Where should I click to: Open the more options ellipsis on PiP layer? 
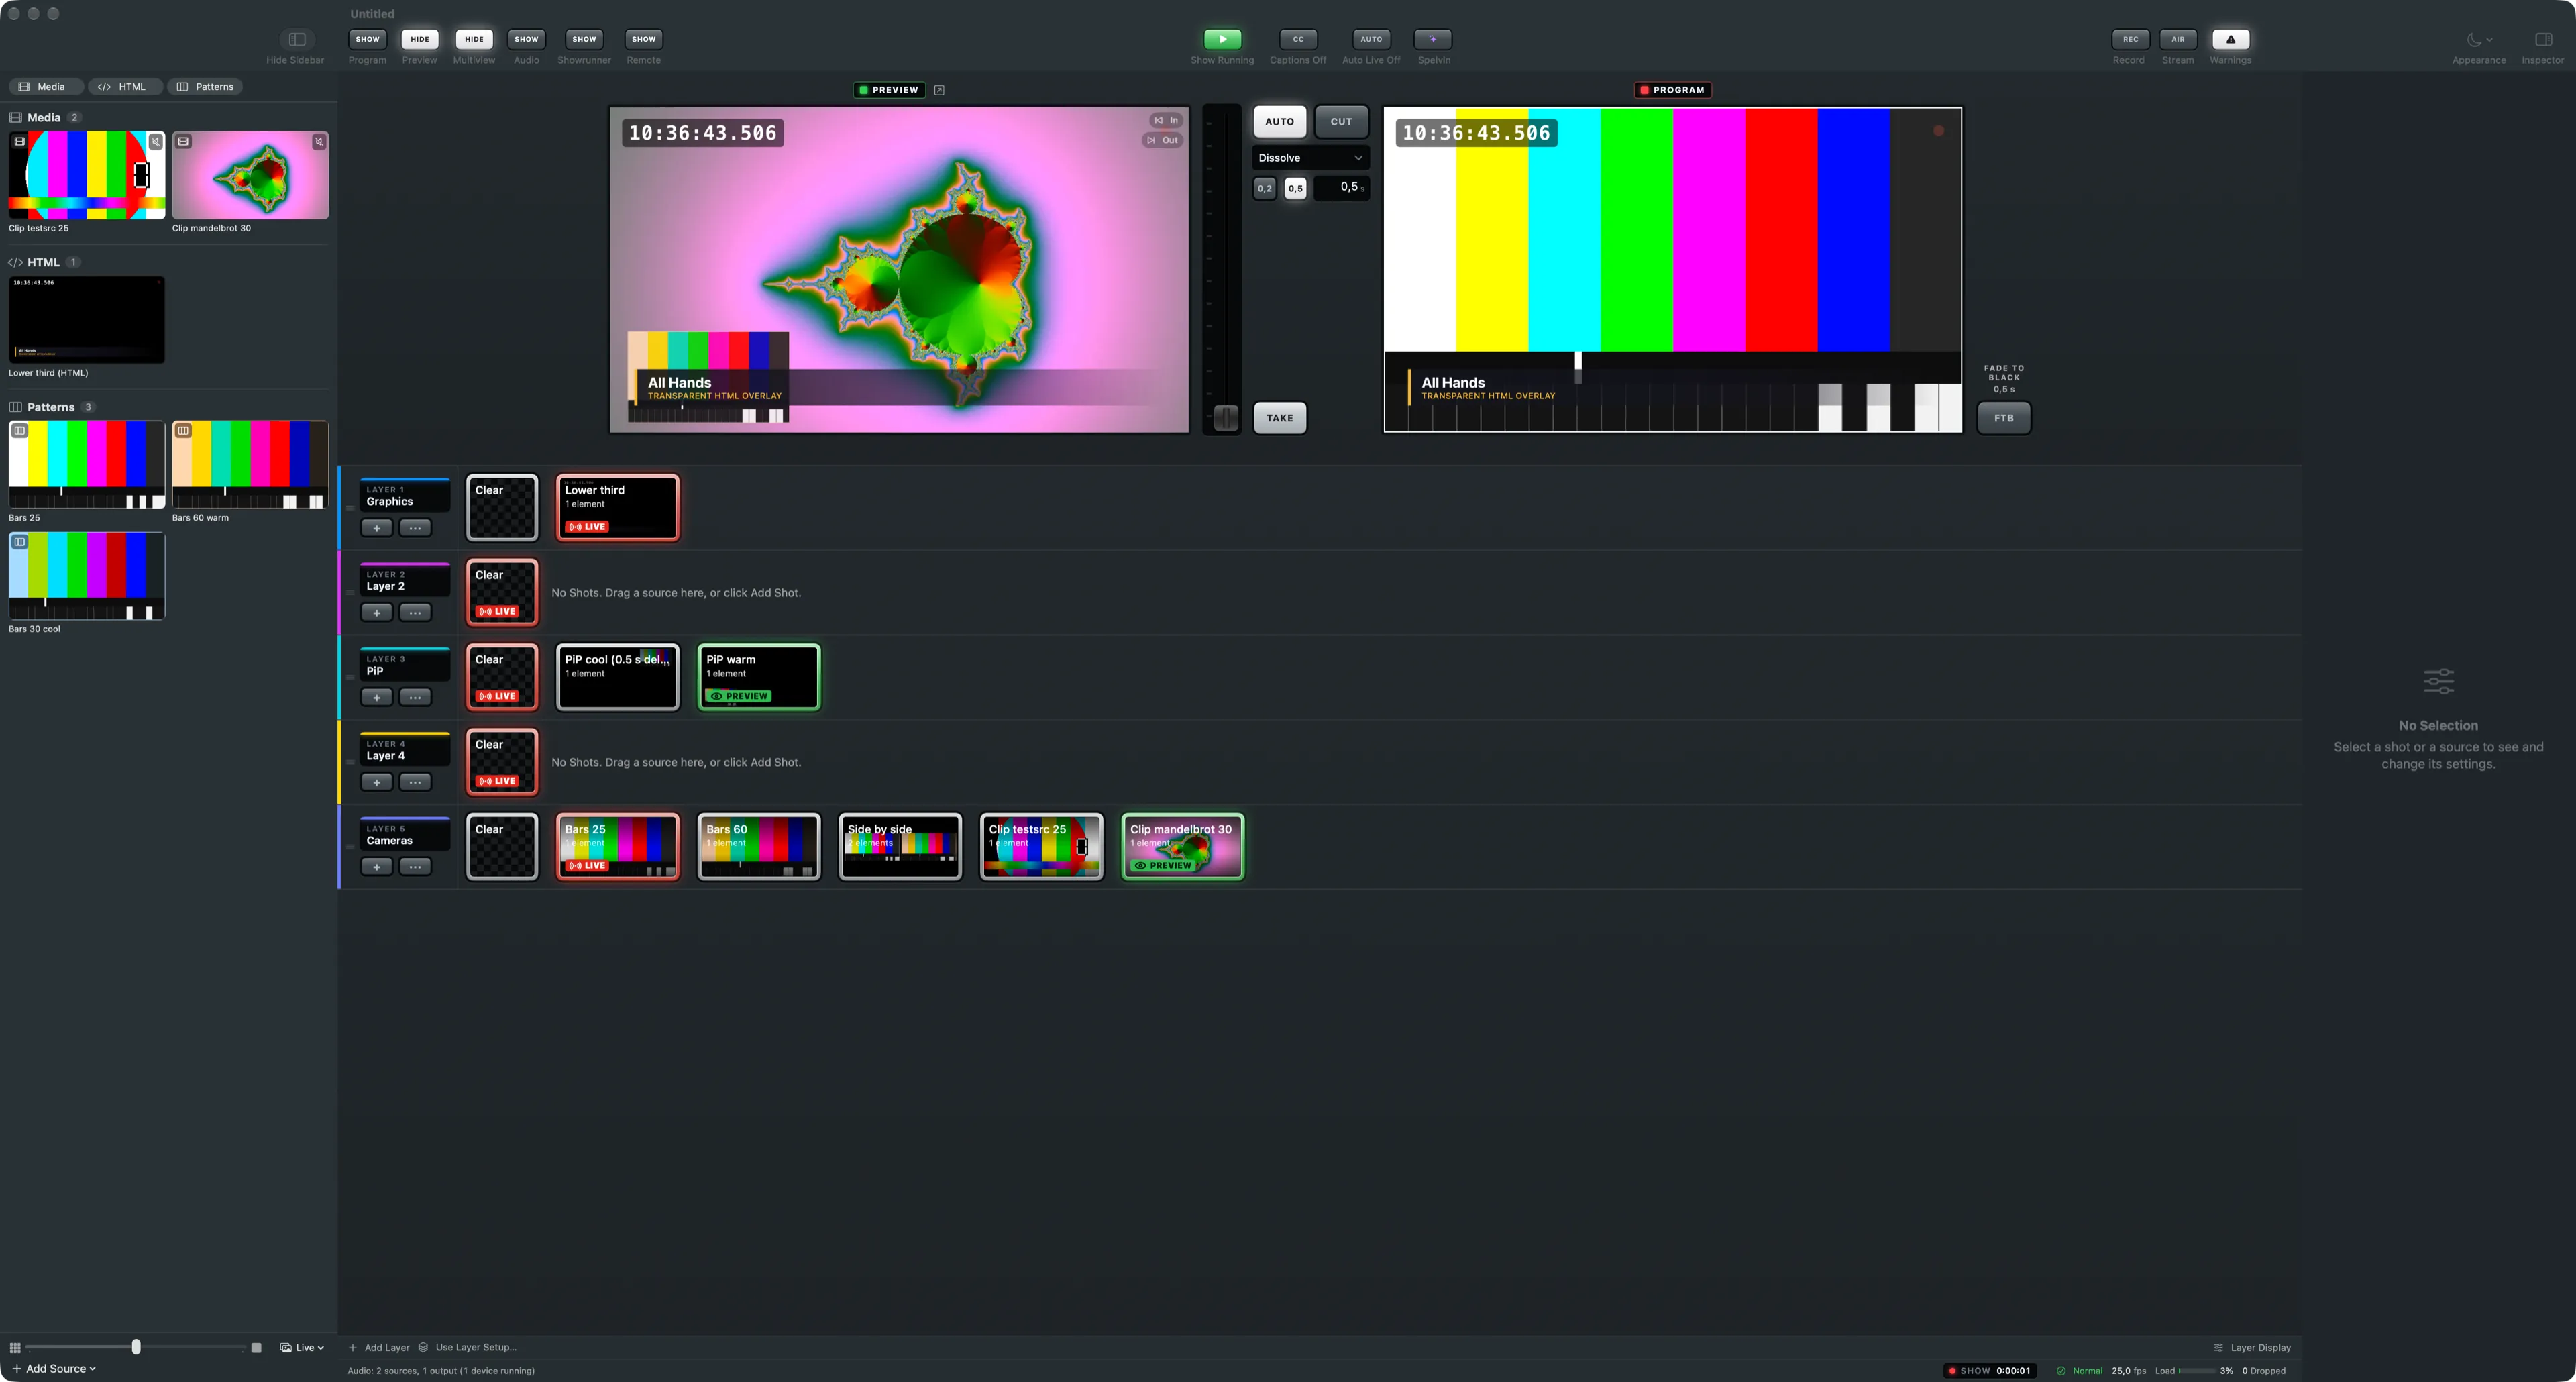[415, 698]
